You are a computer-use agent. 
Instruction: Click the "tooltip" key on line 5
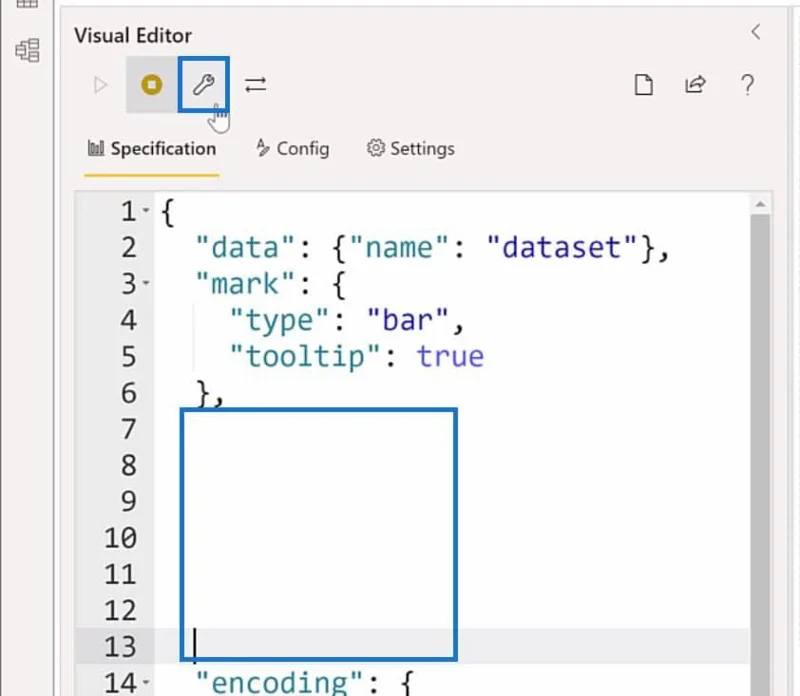(305, 356)
